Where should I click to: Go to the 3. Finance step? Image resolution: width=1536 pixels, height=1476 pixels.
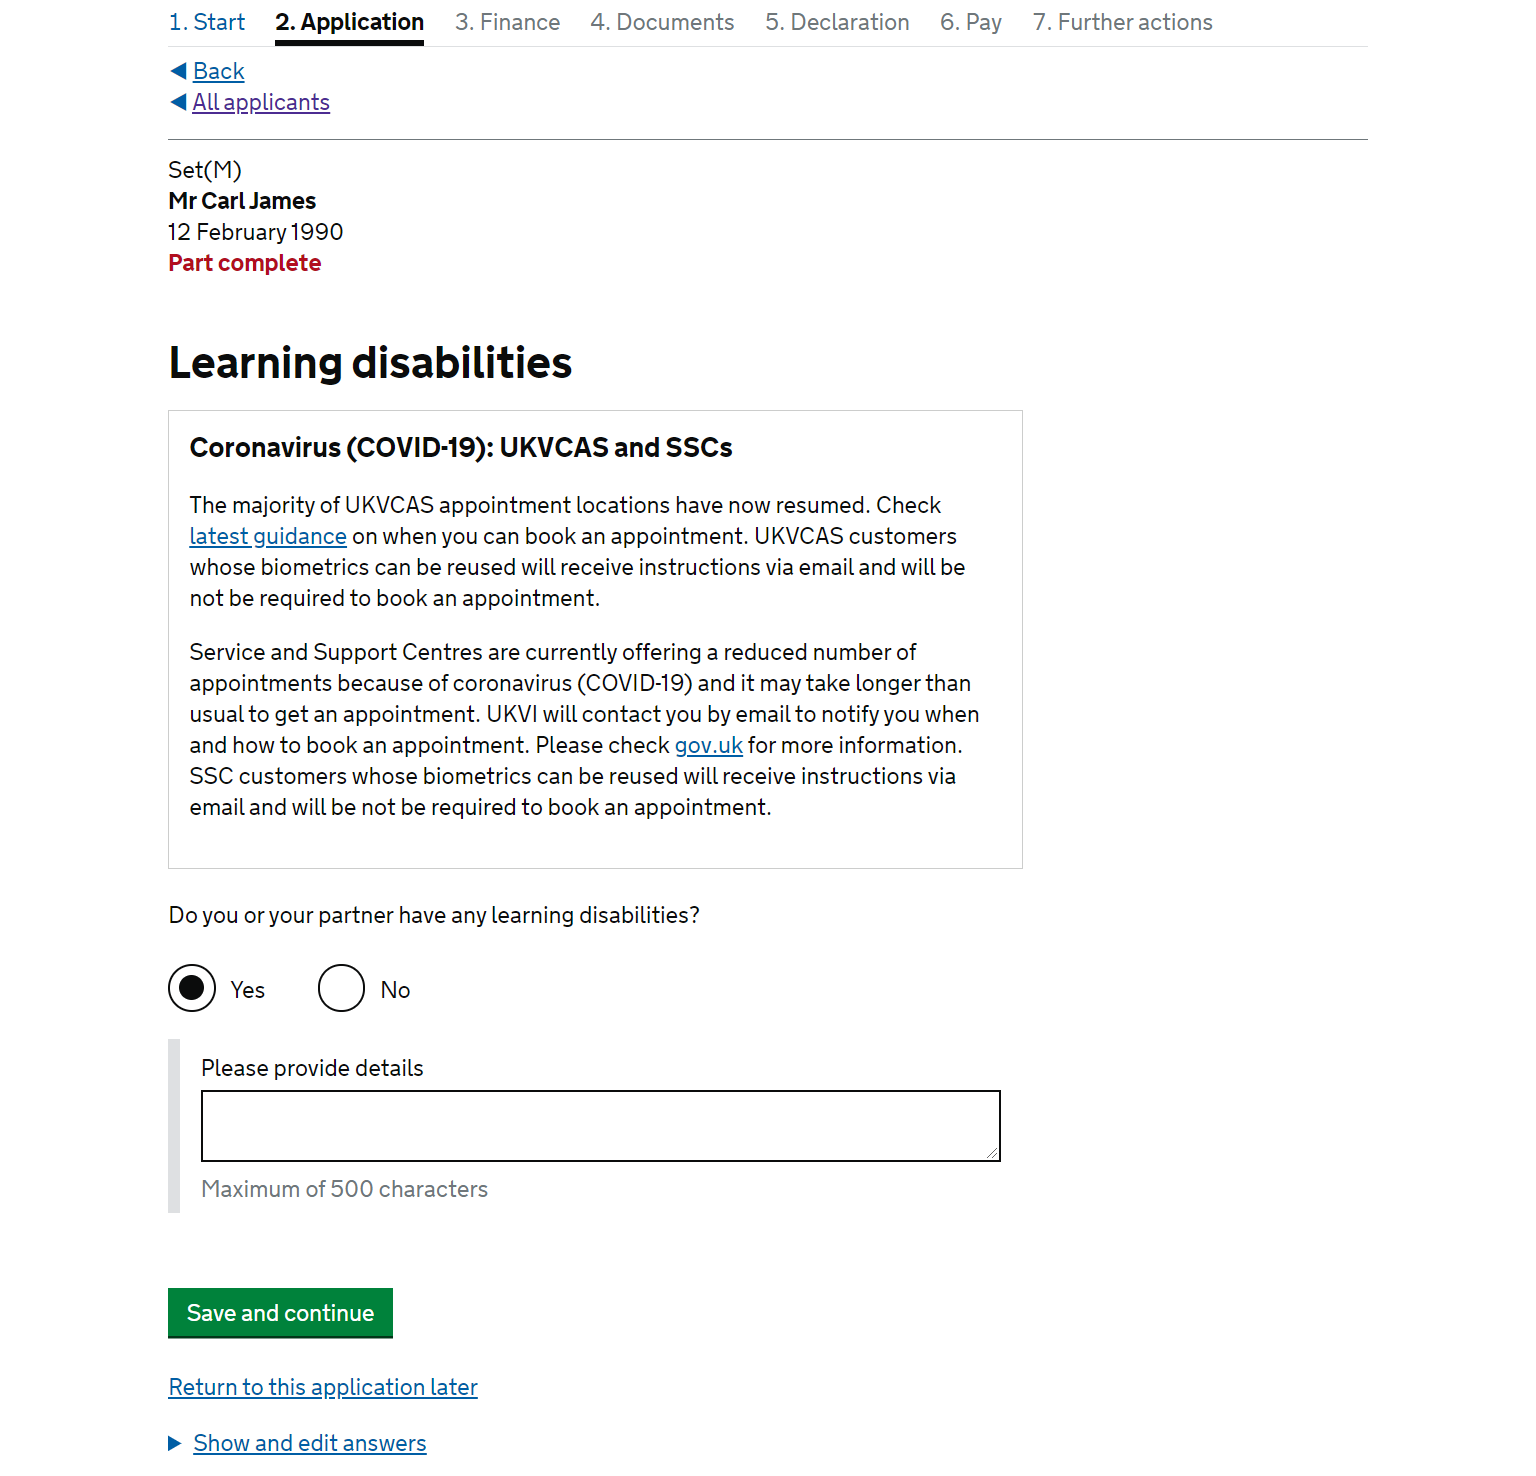507,22
